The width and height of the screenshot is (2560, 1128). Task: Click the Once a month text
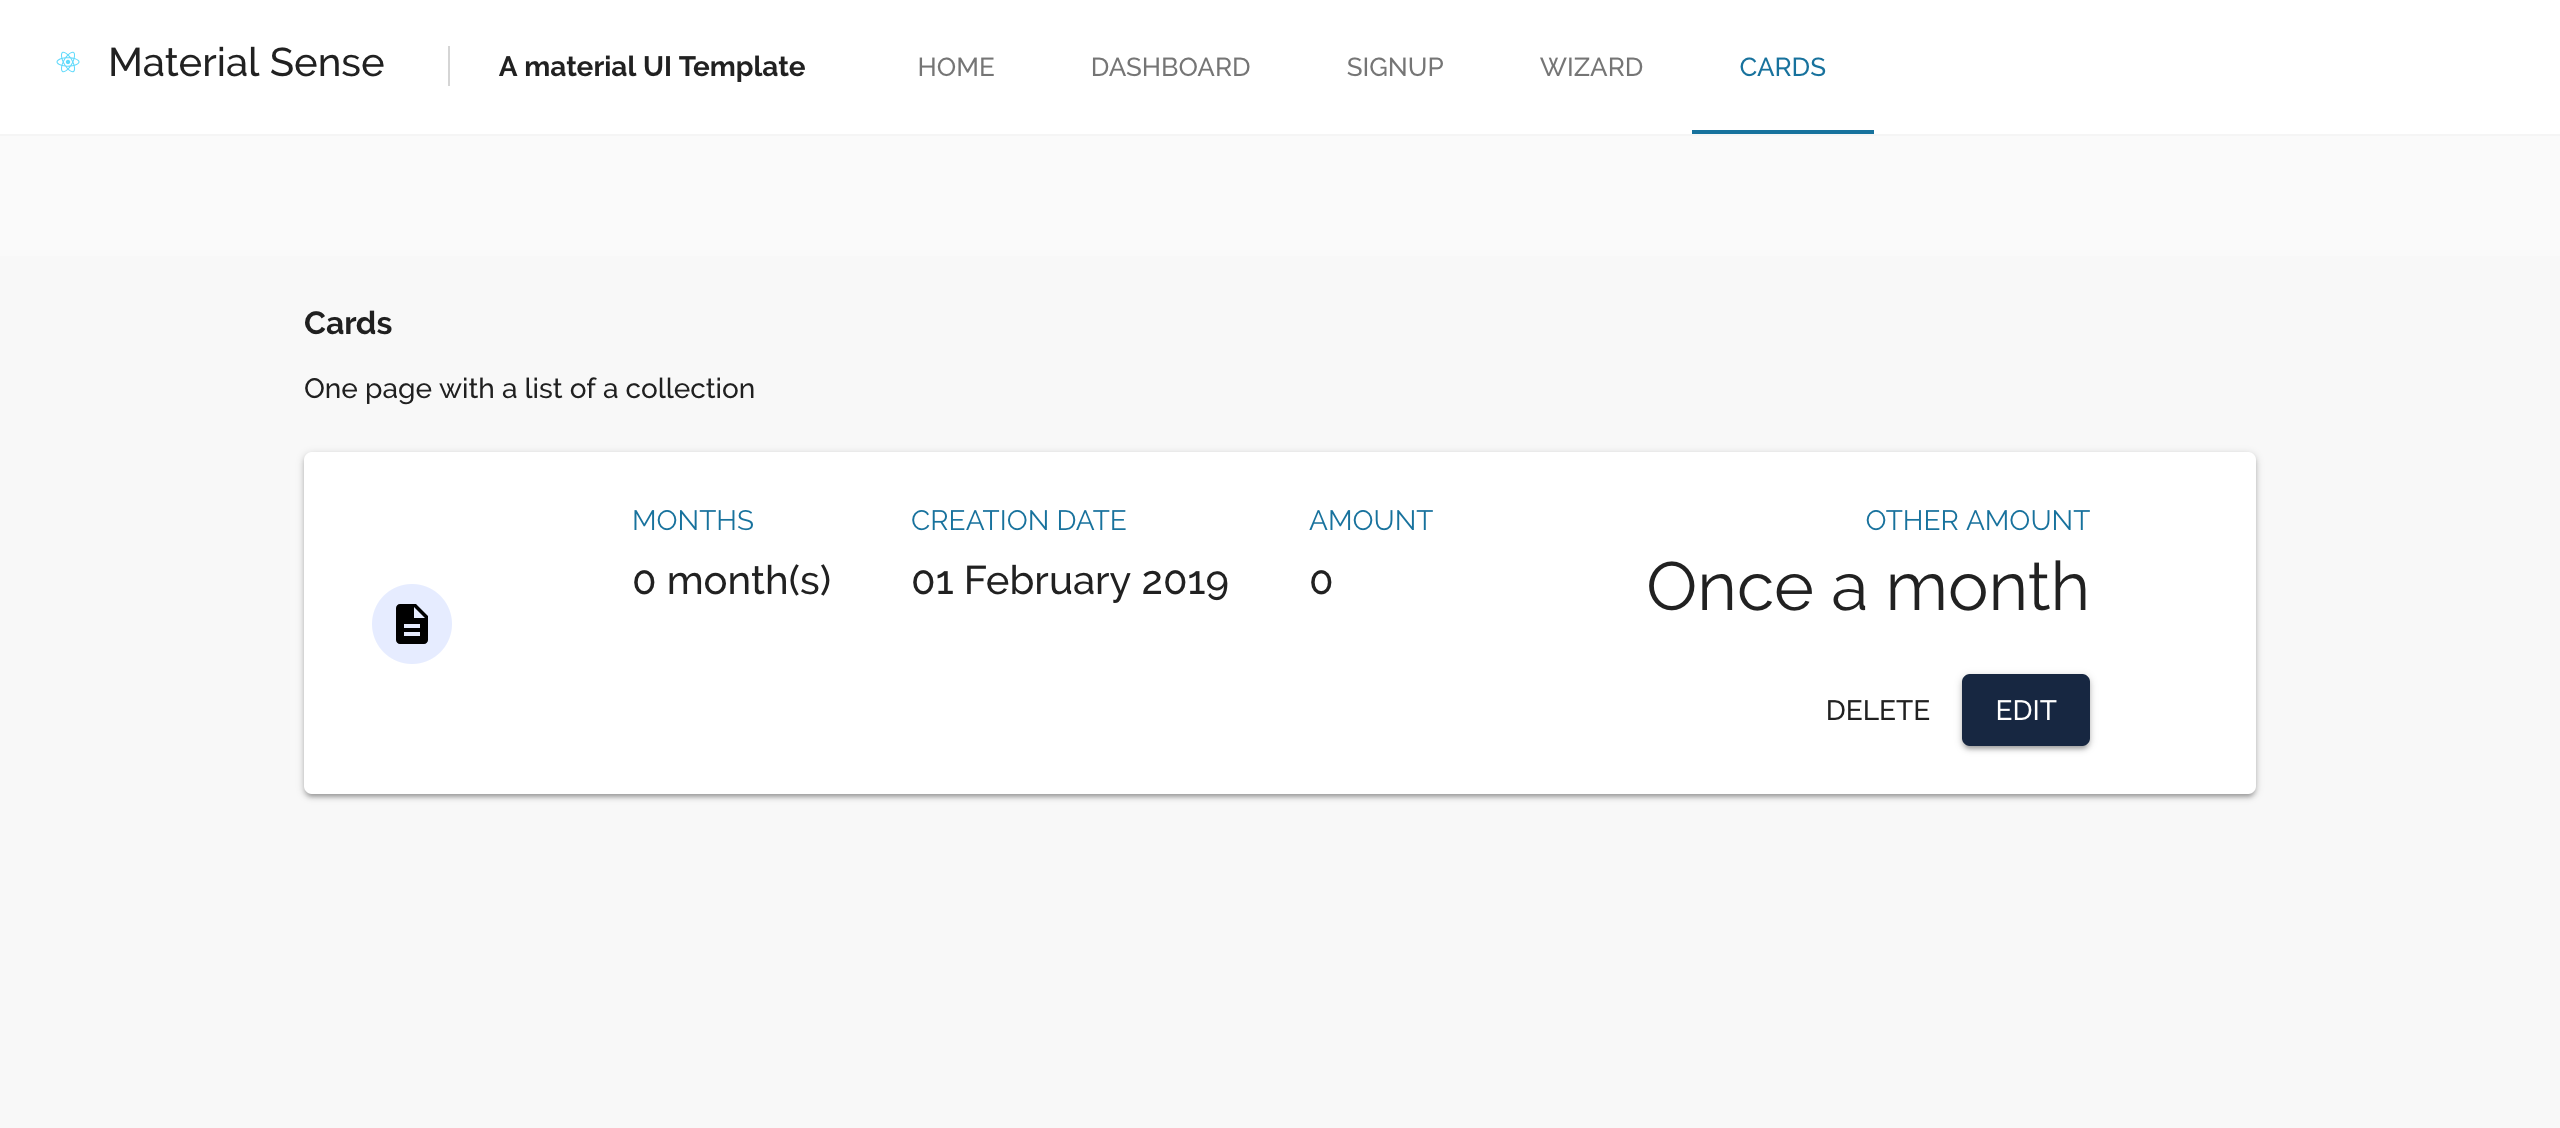click(x=1867, y=587)
